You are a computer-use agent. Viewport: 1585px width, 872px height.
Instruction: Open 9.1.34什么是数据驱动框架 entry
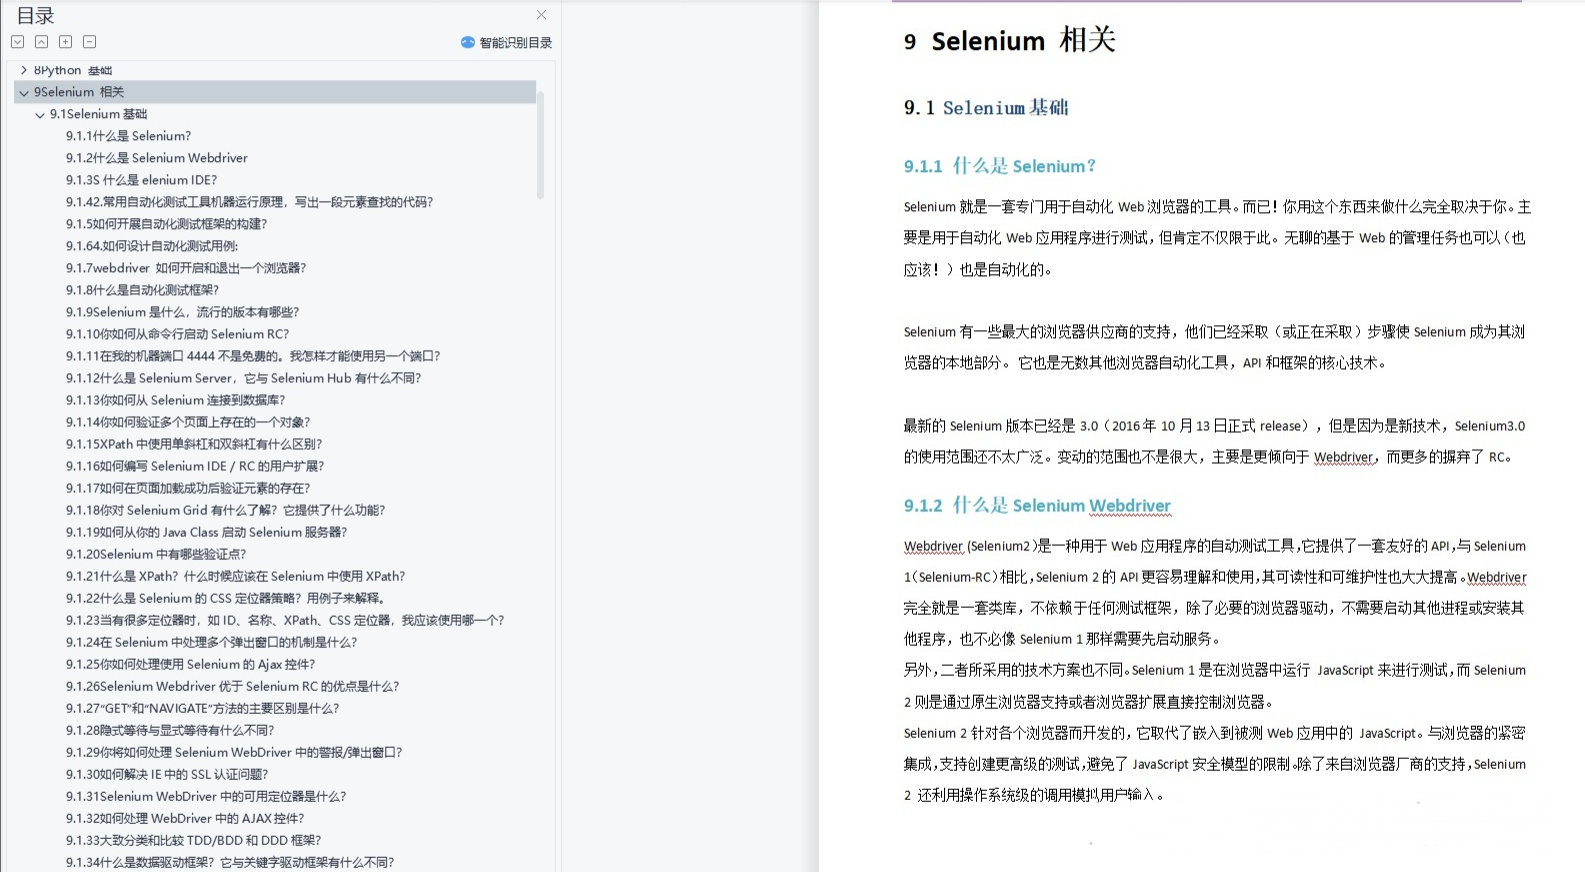(230, 862)
